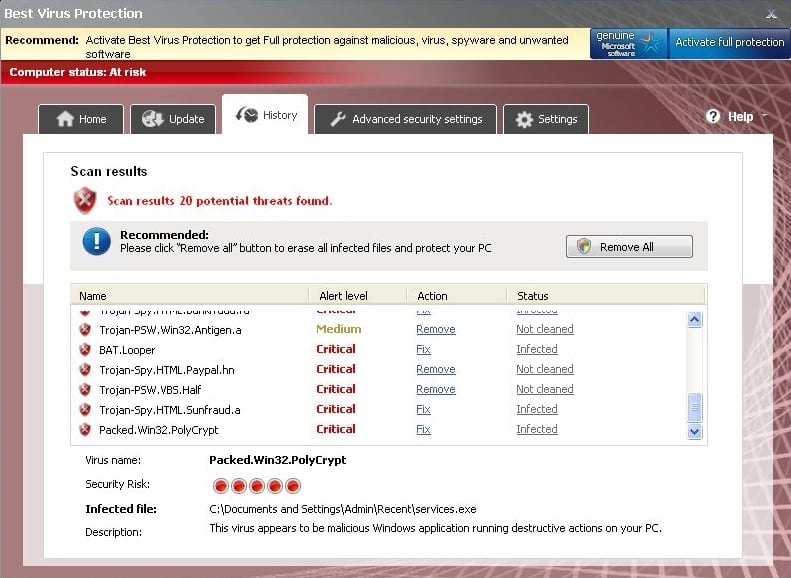Open the Help menu
Viewport: 791px width, 578px height.
pyautogui.click(x=737, y=117)
